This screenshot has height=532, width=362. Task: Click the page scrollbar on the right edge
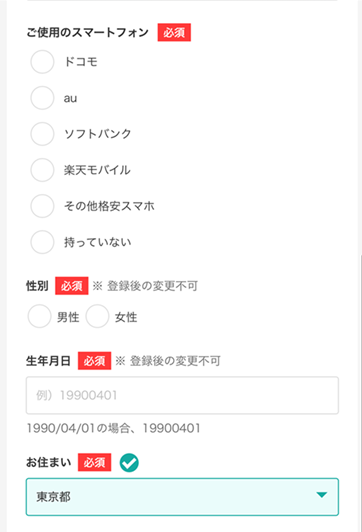point(360,394)
